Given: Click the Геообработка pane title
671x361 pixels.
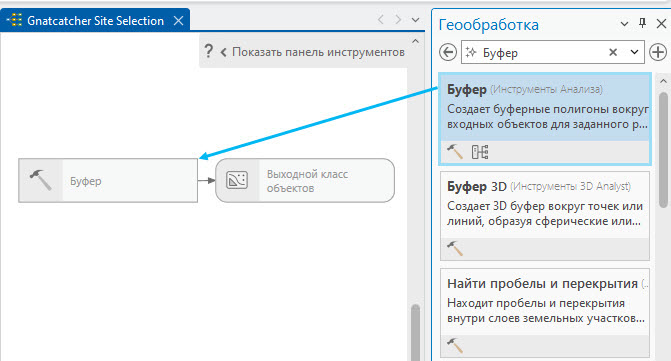Looking at the screenshot, I should [x=488, y=24].
